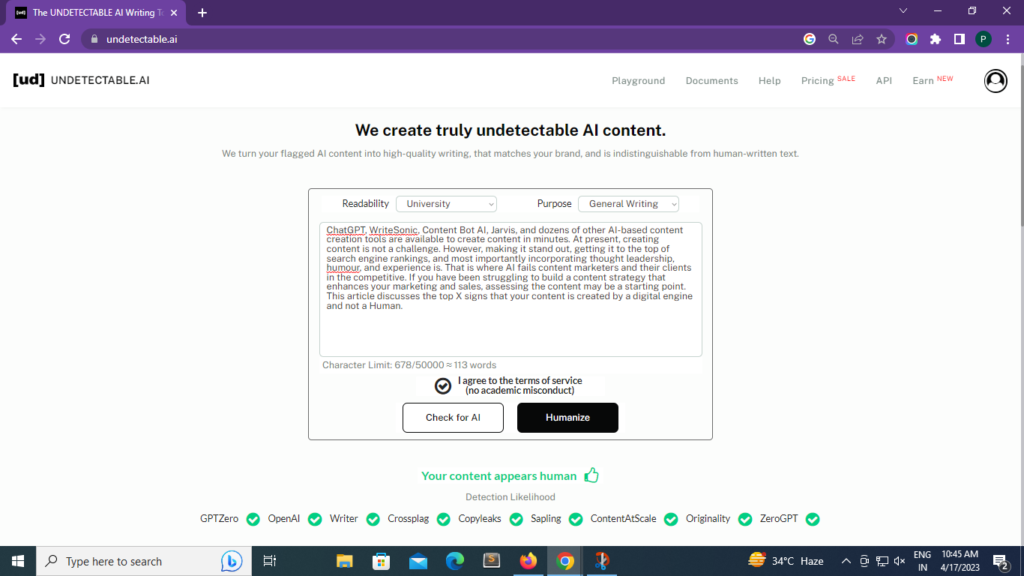The width and height of the screenshot is (1024, 576).
Task: Open the Chrome profile P avatar
Action: click(983, 39)
